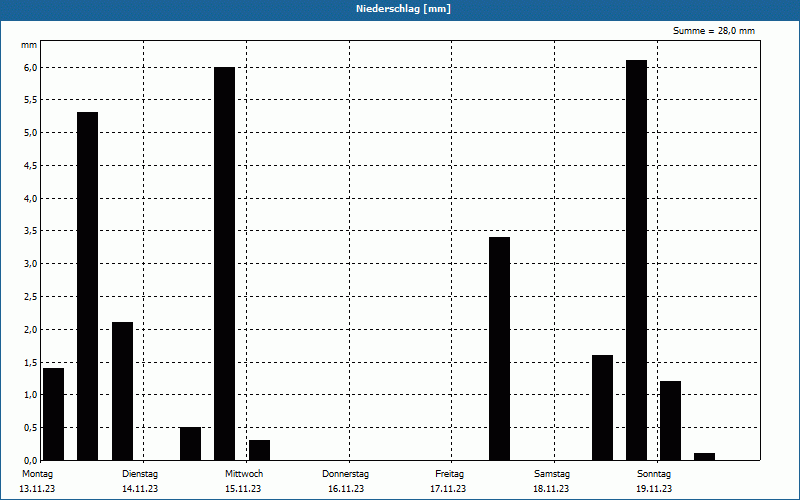Select the Dienstag 14.11.23 date label
Screen dimensions: 800x500
[x=140, y=481]
